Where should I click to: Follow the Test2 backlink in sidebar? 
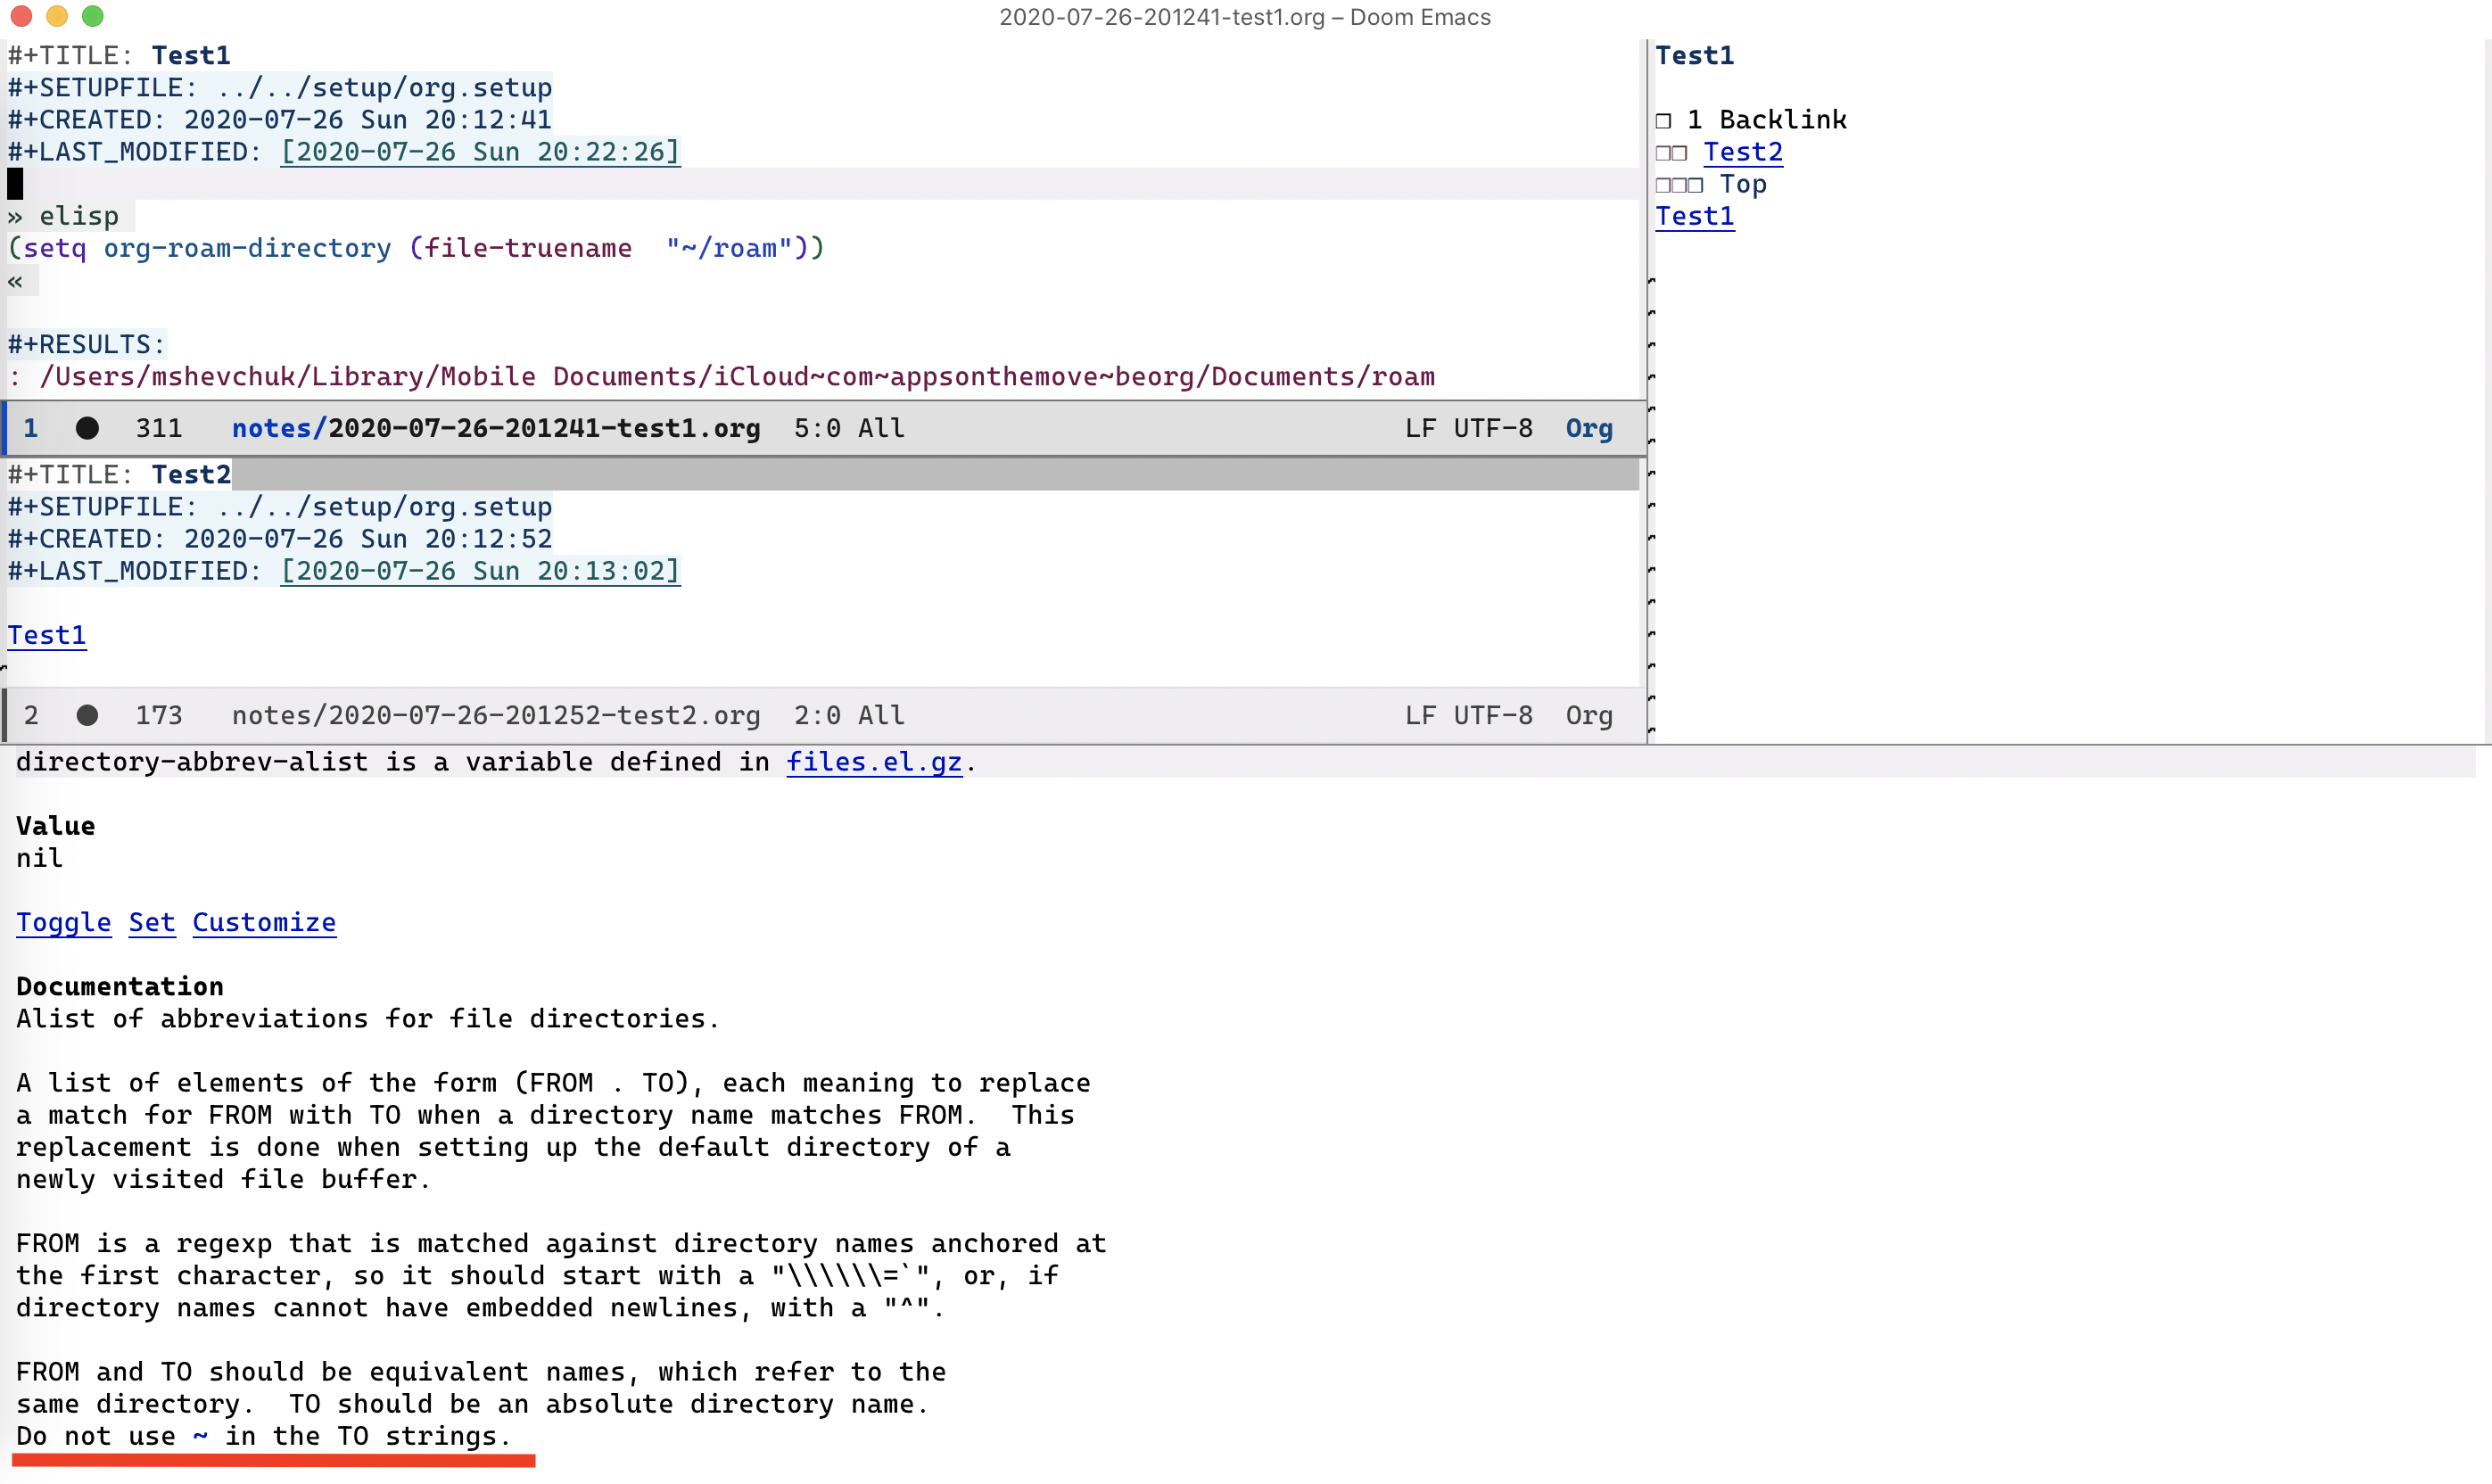click(1742, 152)
